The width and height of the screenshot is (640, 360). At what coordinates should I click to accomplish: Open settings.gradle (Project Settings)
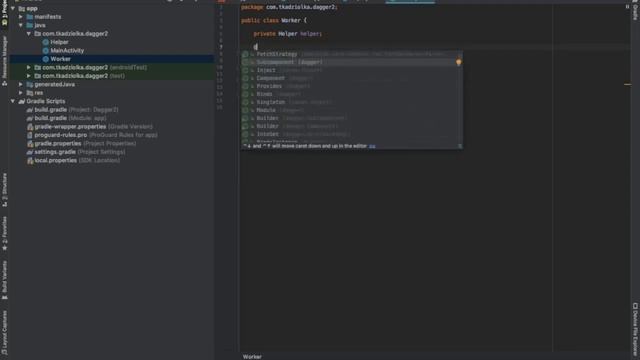[76, 152]
